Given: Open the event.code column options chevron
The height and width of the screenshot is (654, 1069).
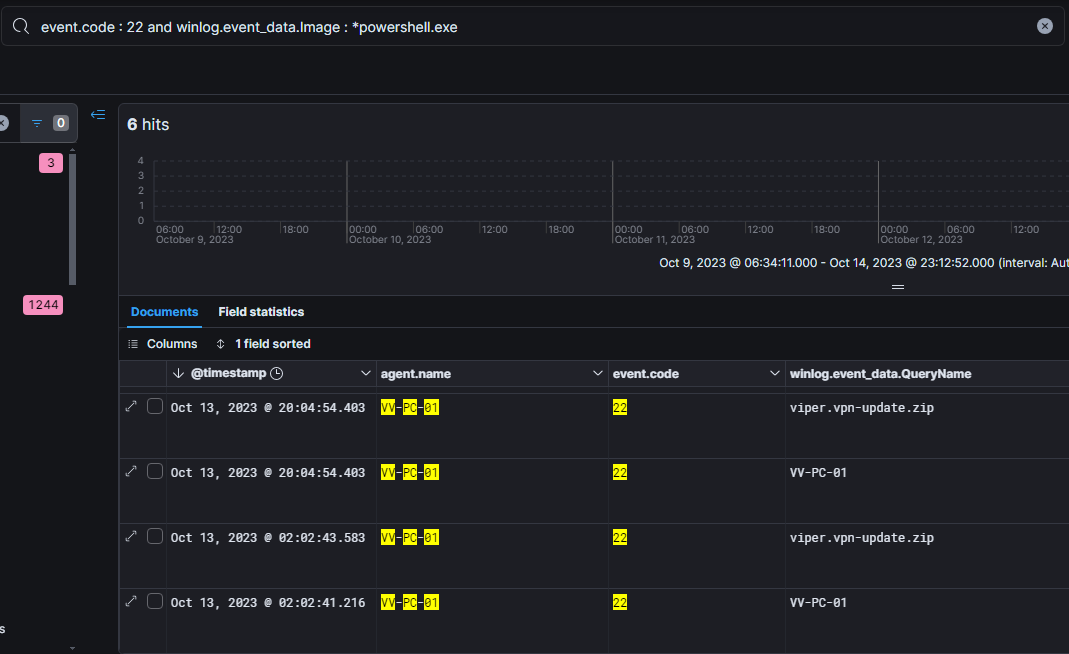Looking at the screenshot, I should (x=774, y=374).
